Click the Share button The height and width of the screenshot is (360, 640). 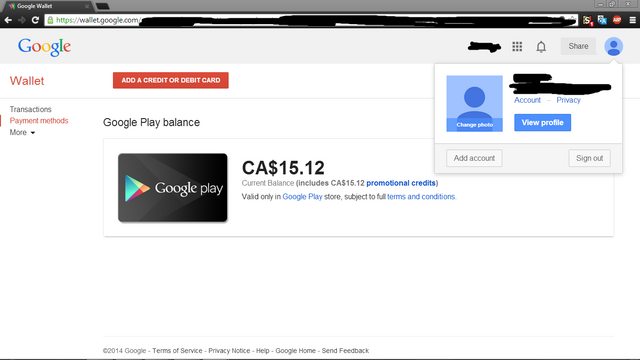[578, 46]
